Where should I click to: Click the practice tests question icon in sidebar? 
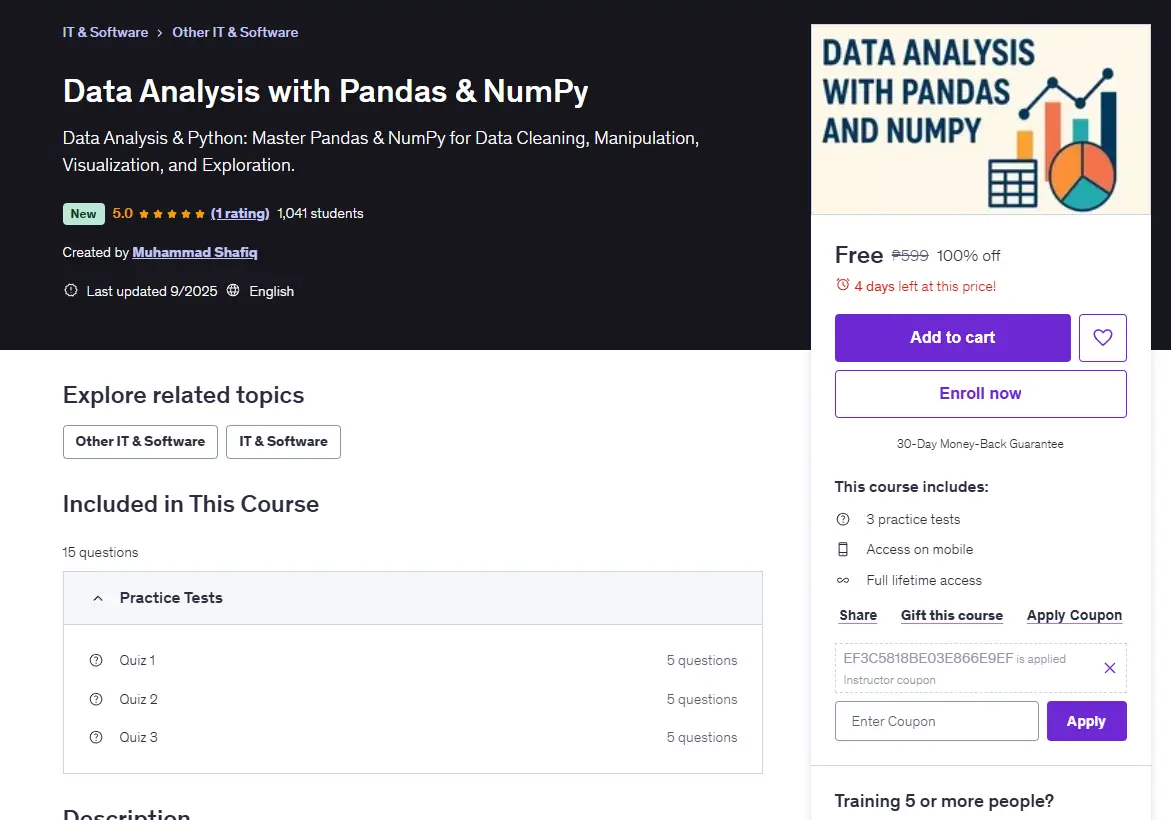click(x=842, y=519)
